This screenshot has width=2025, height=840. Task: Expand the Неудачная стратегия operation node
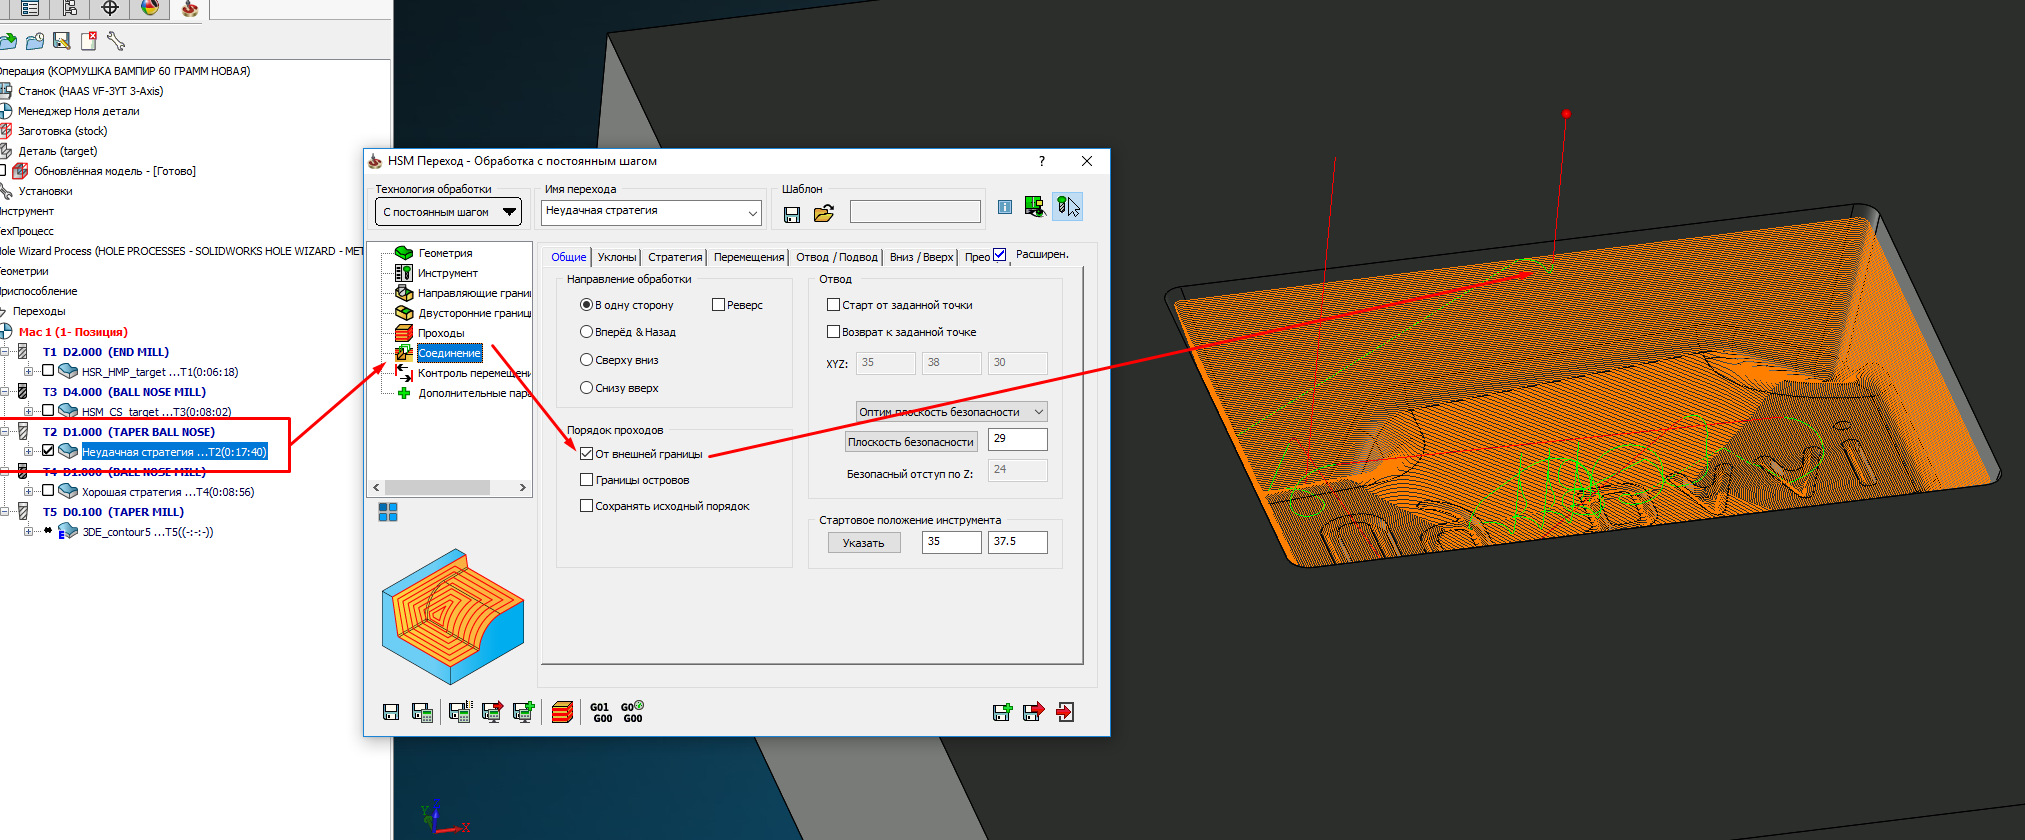(29, 451)
